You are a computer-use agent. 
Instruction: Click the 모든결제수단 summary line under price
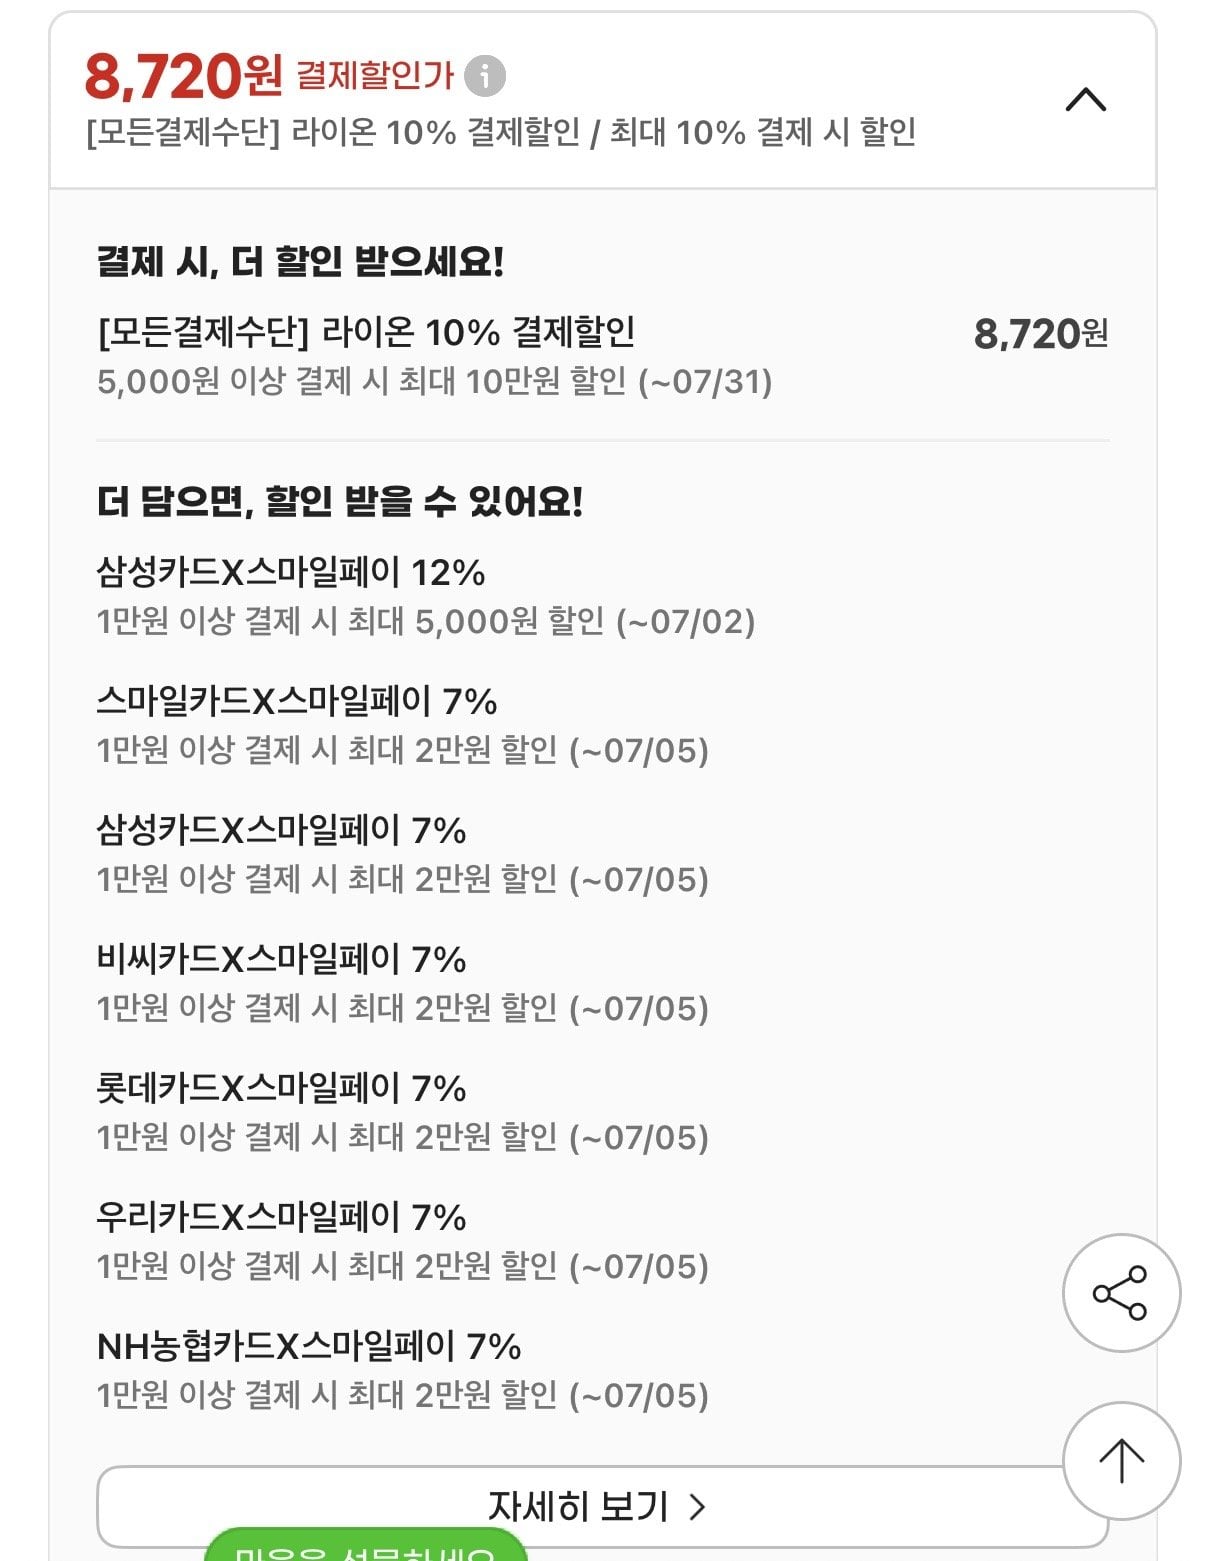[x=501, y=132]
